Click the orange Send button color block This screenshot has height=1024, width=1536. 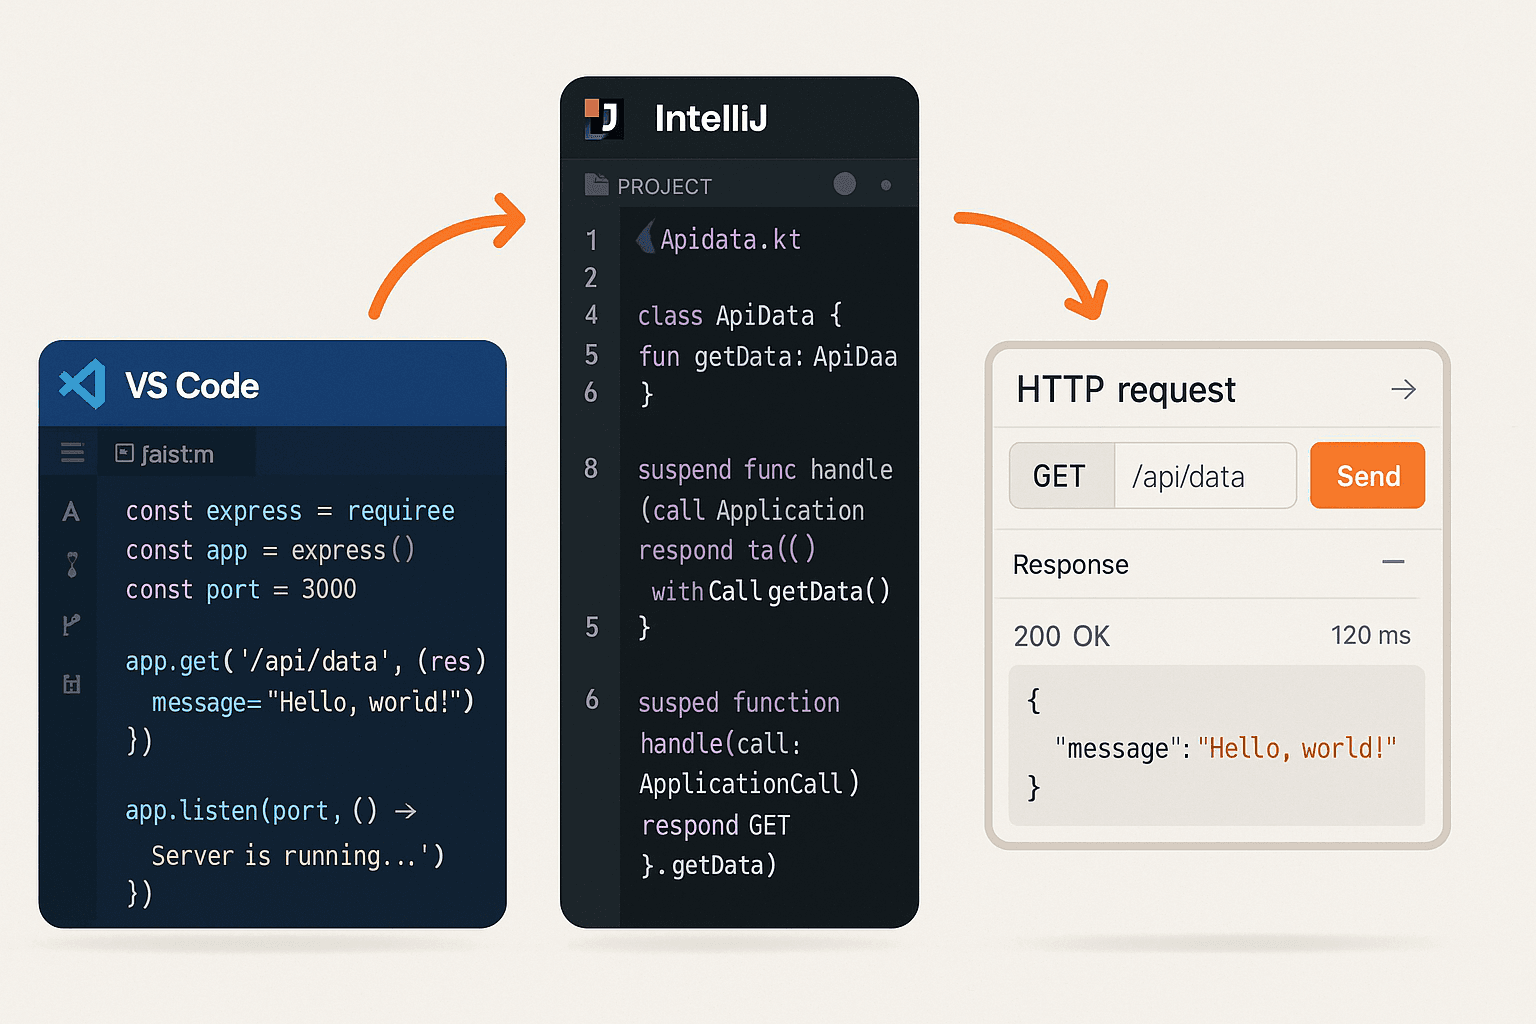tap(1367, 475)
